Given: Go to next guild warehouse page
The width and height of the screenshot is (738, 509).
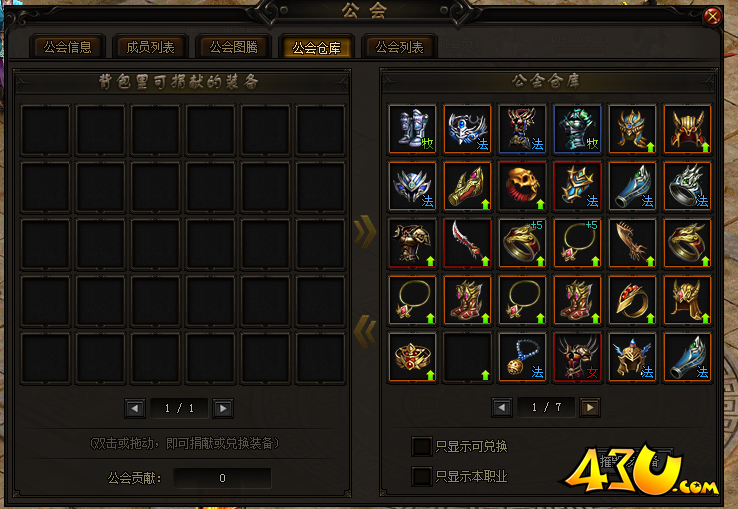Looking at the screenshot, I should point(590,407).
